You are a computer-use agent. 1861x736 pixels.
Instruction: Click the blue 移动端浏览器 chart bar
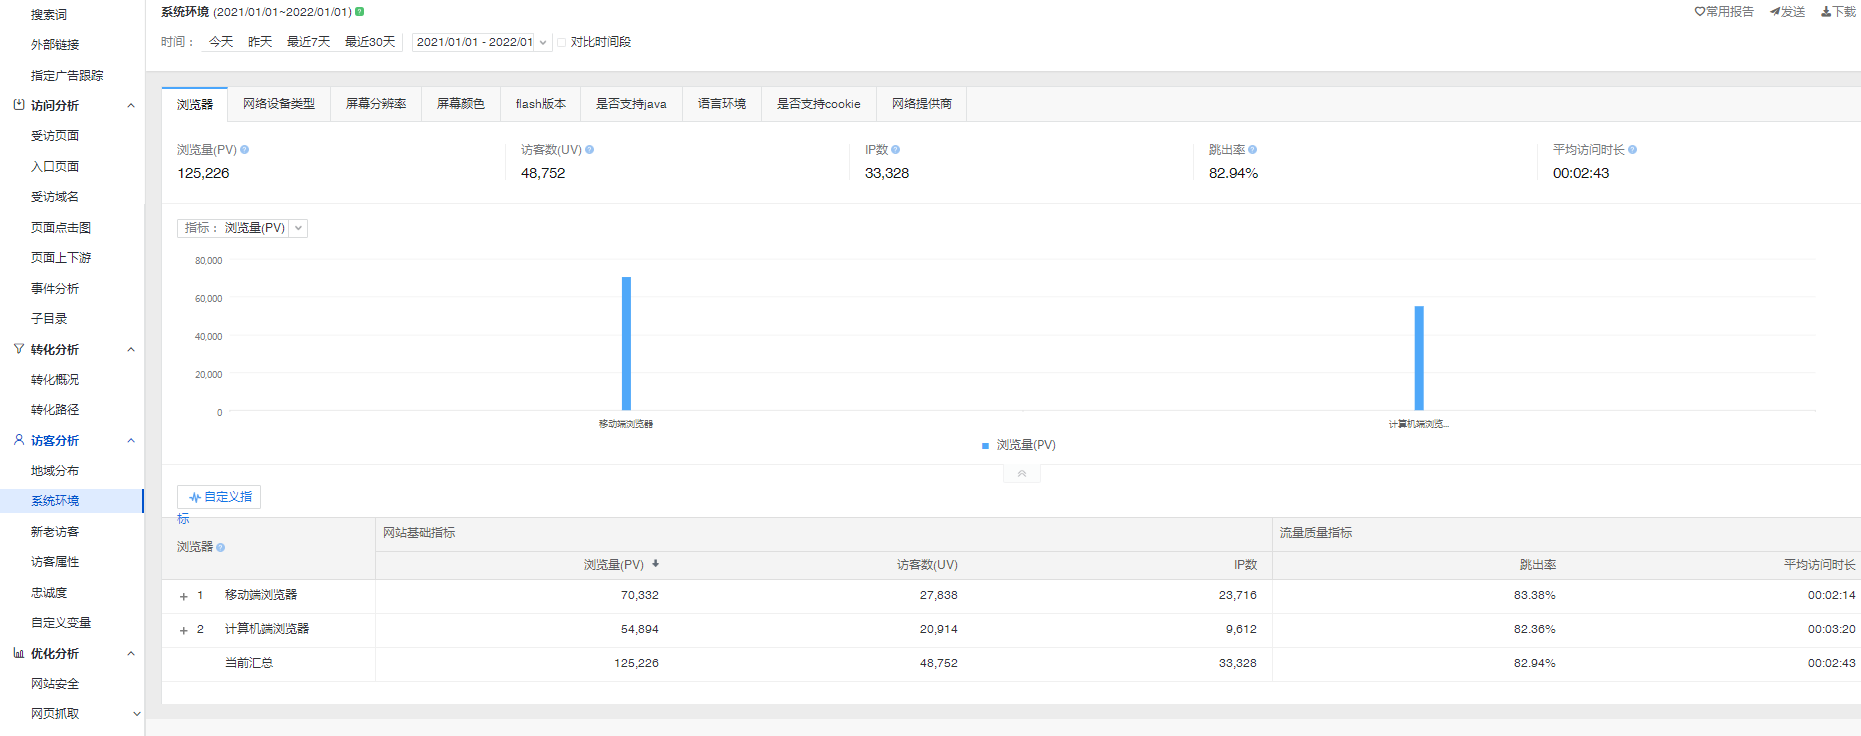[x=626, y=343]
